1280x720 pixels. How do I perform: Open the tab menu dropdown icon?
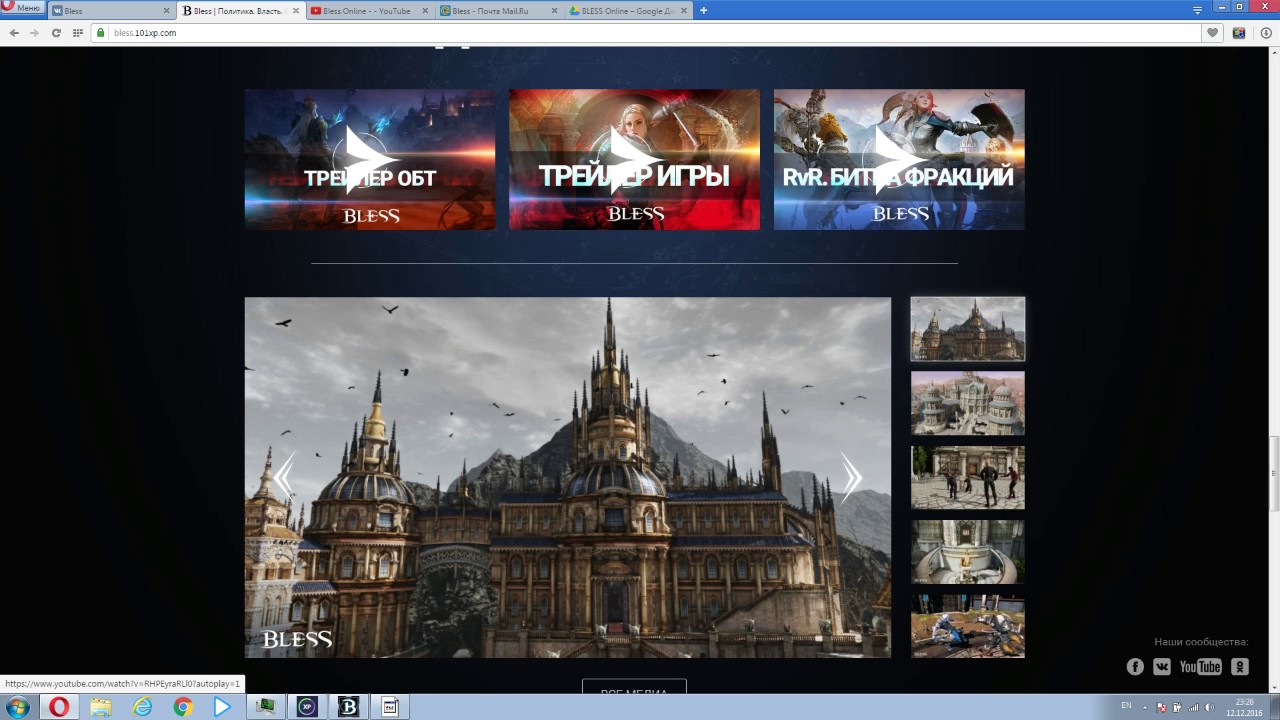1197,9
